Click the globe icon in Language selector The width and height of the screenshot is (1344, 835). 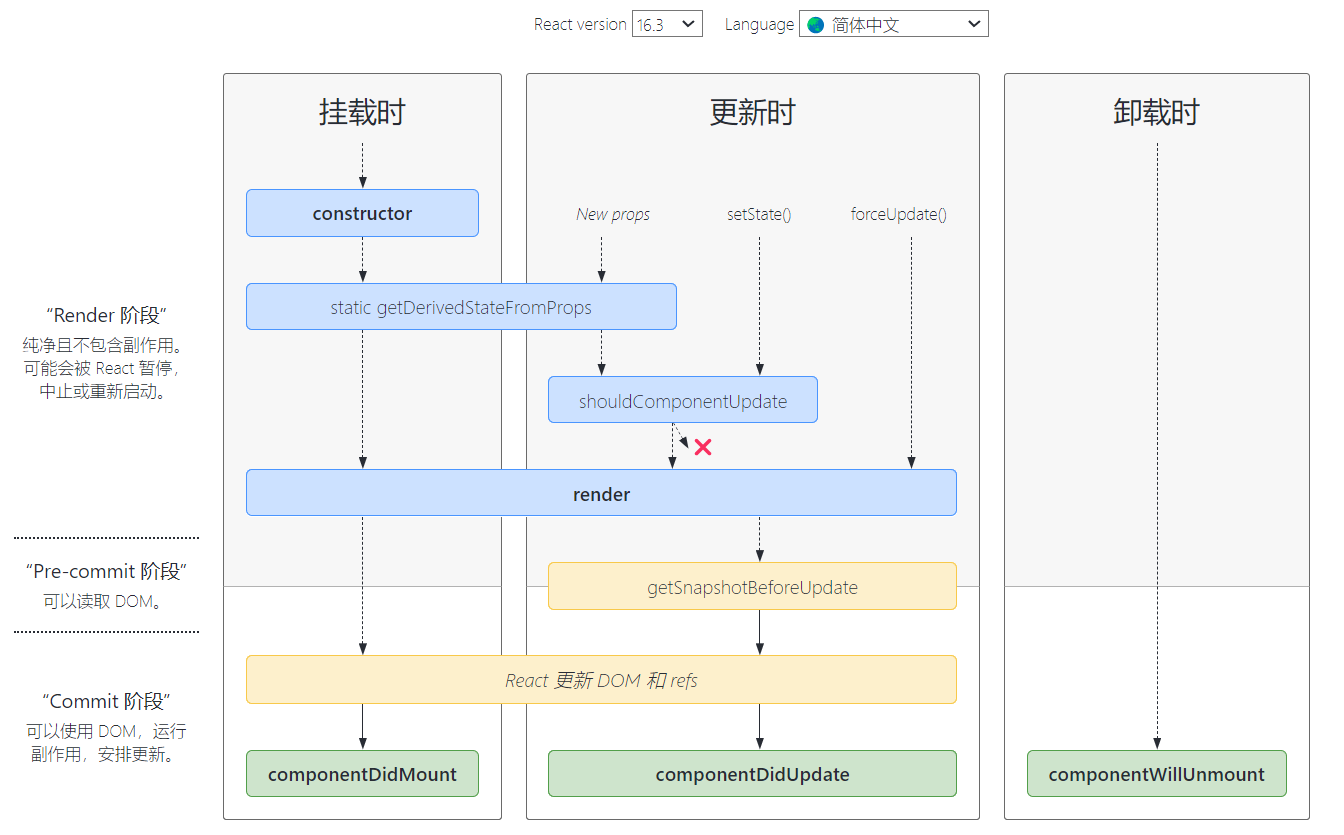tap(816, 24)
